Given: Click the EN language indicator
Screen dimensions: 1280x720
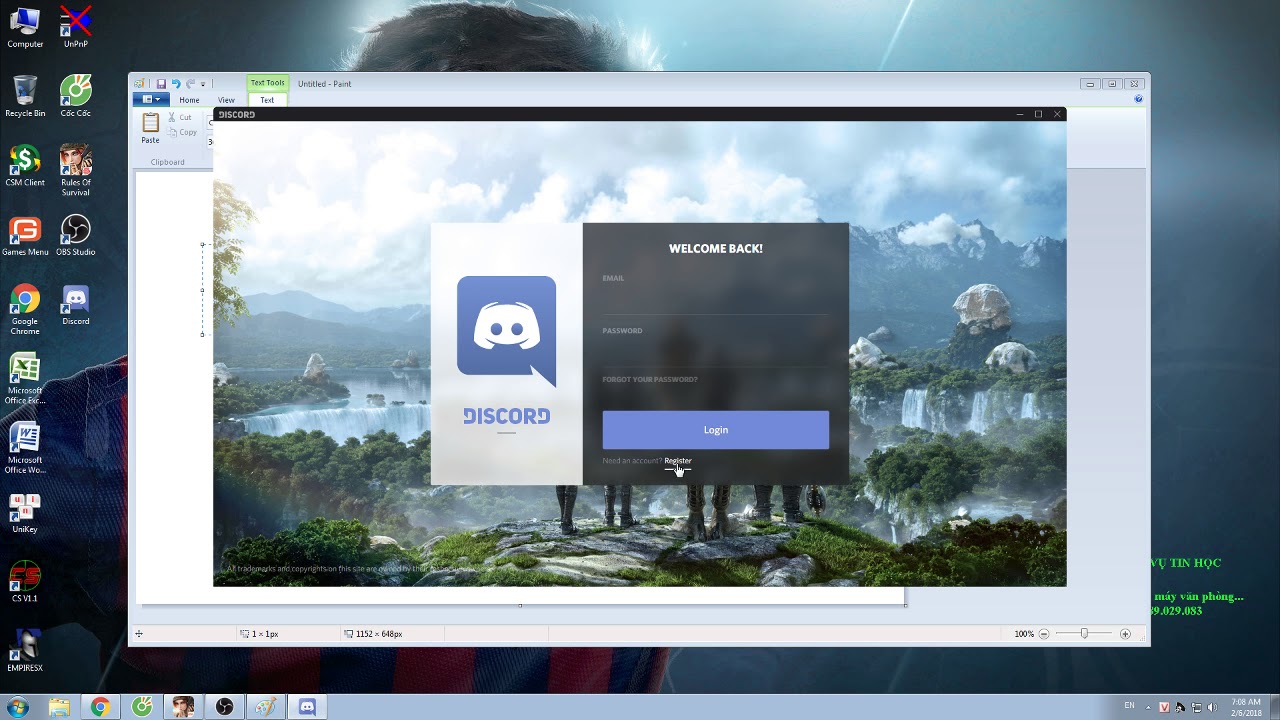Looking at the screenshot, I should point(1130,706).
